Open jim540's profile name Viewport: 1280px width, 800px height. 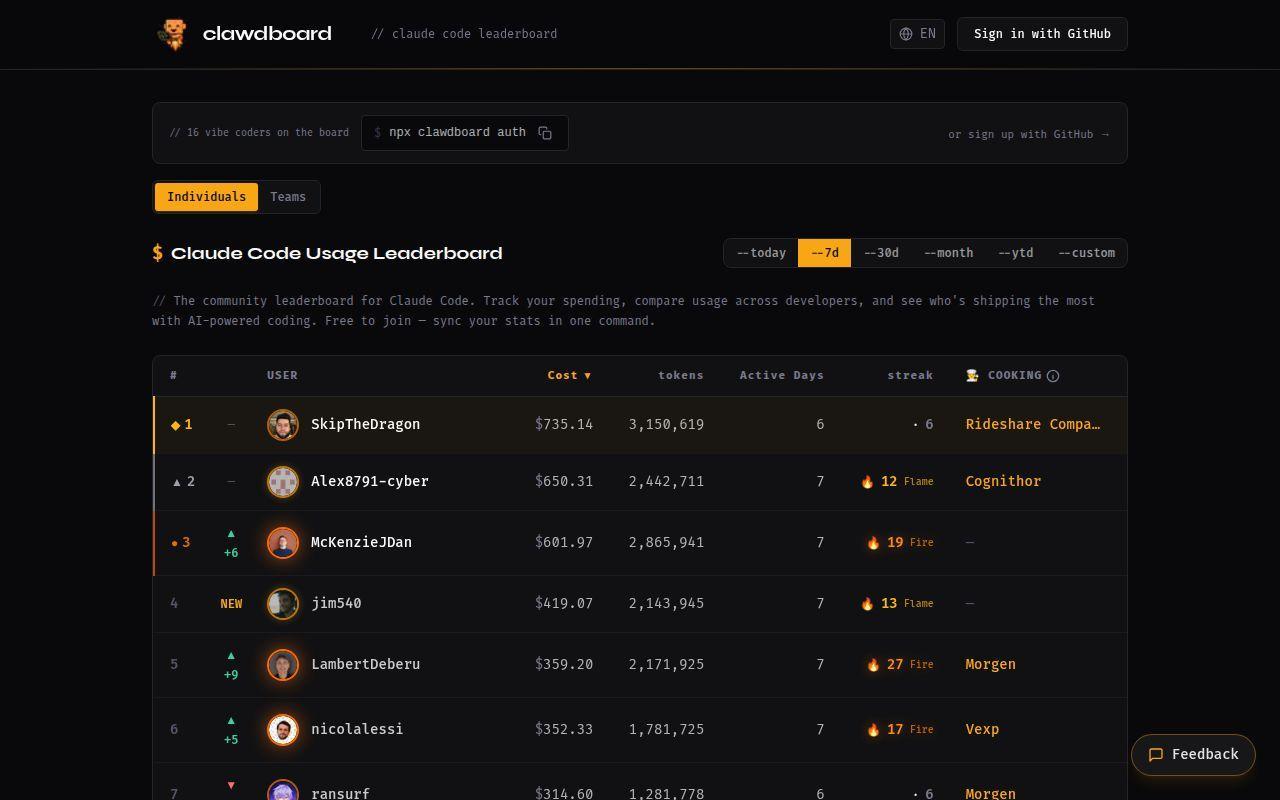pyautogui.click(x=336, y=604)
